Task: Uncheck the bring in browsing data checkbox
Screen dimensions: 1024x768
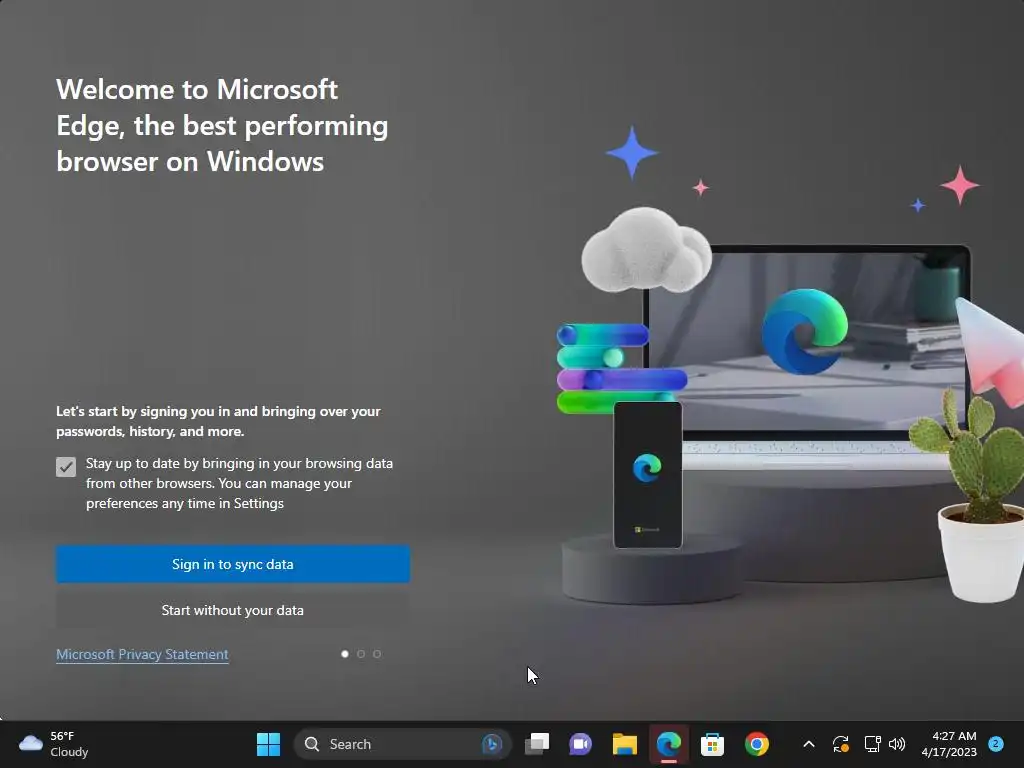Action: coord(66,467)
